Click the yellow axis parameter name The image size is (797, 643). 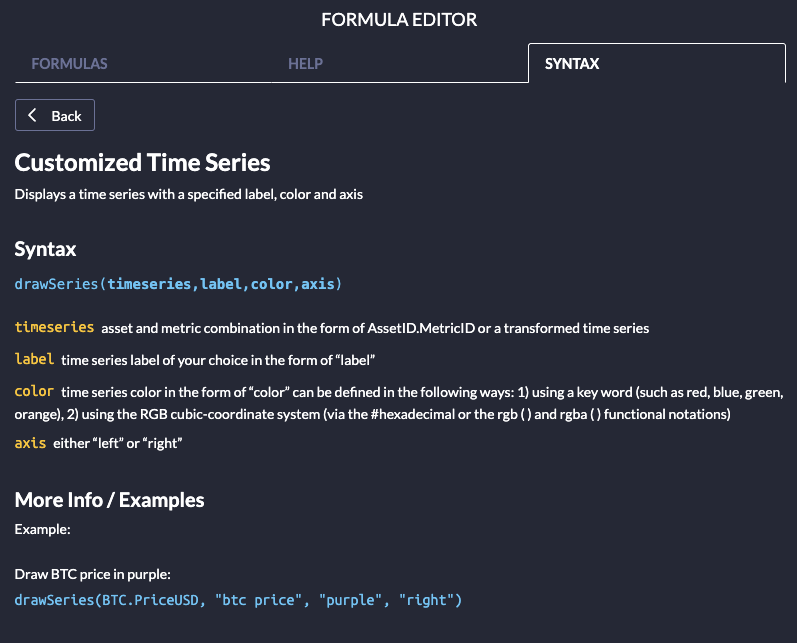tap(31, 442)
